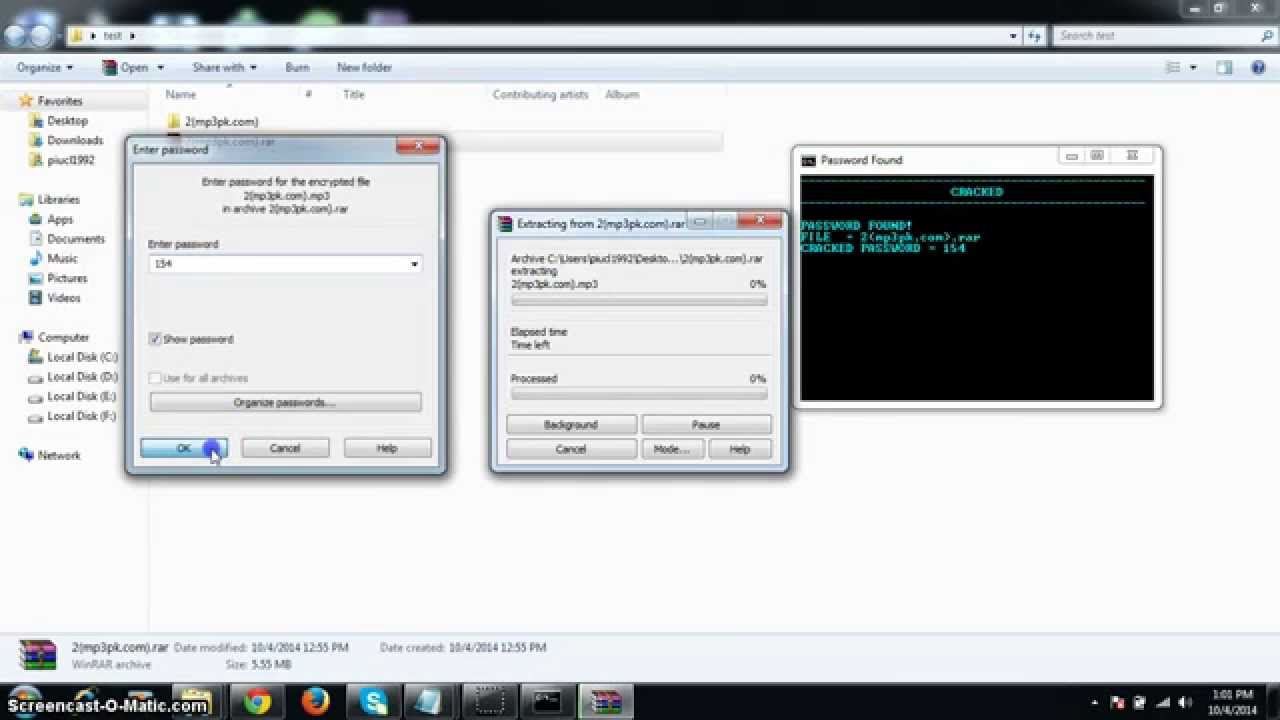The width and height of the screenshot is (1280, 720).
Task: Click the Explorer Forward arrow button
Action: click(x=41, y=36)
